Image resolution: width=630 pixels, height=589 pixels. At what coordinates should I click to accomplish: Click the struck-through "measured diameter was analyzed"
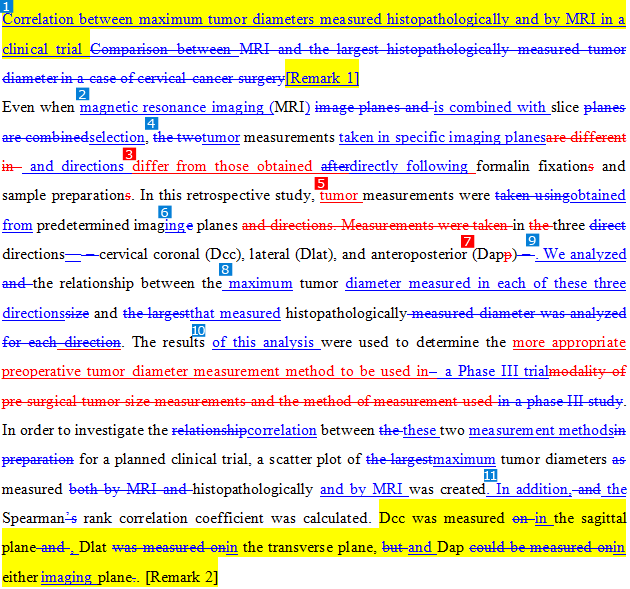click(x=519, y=313)
